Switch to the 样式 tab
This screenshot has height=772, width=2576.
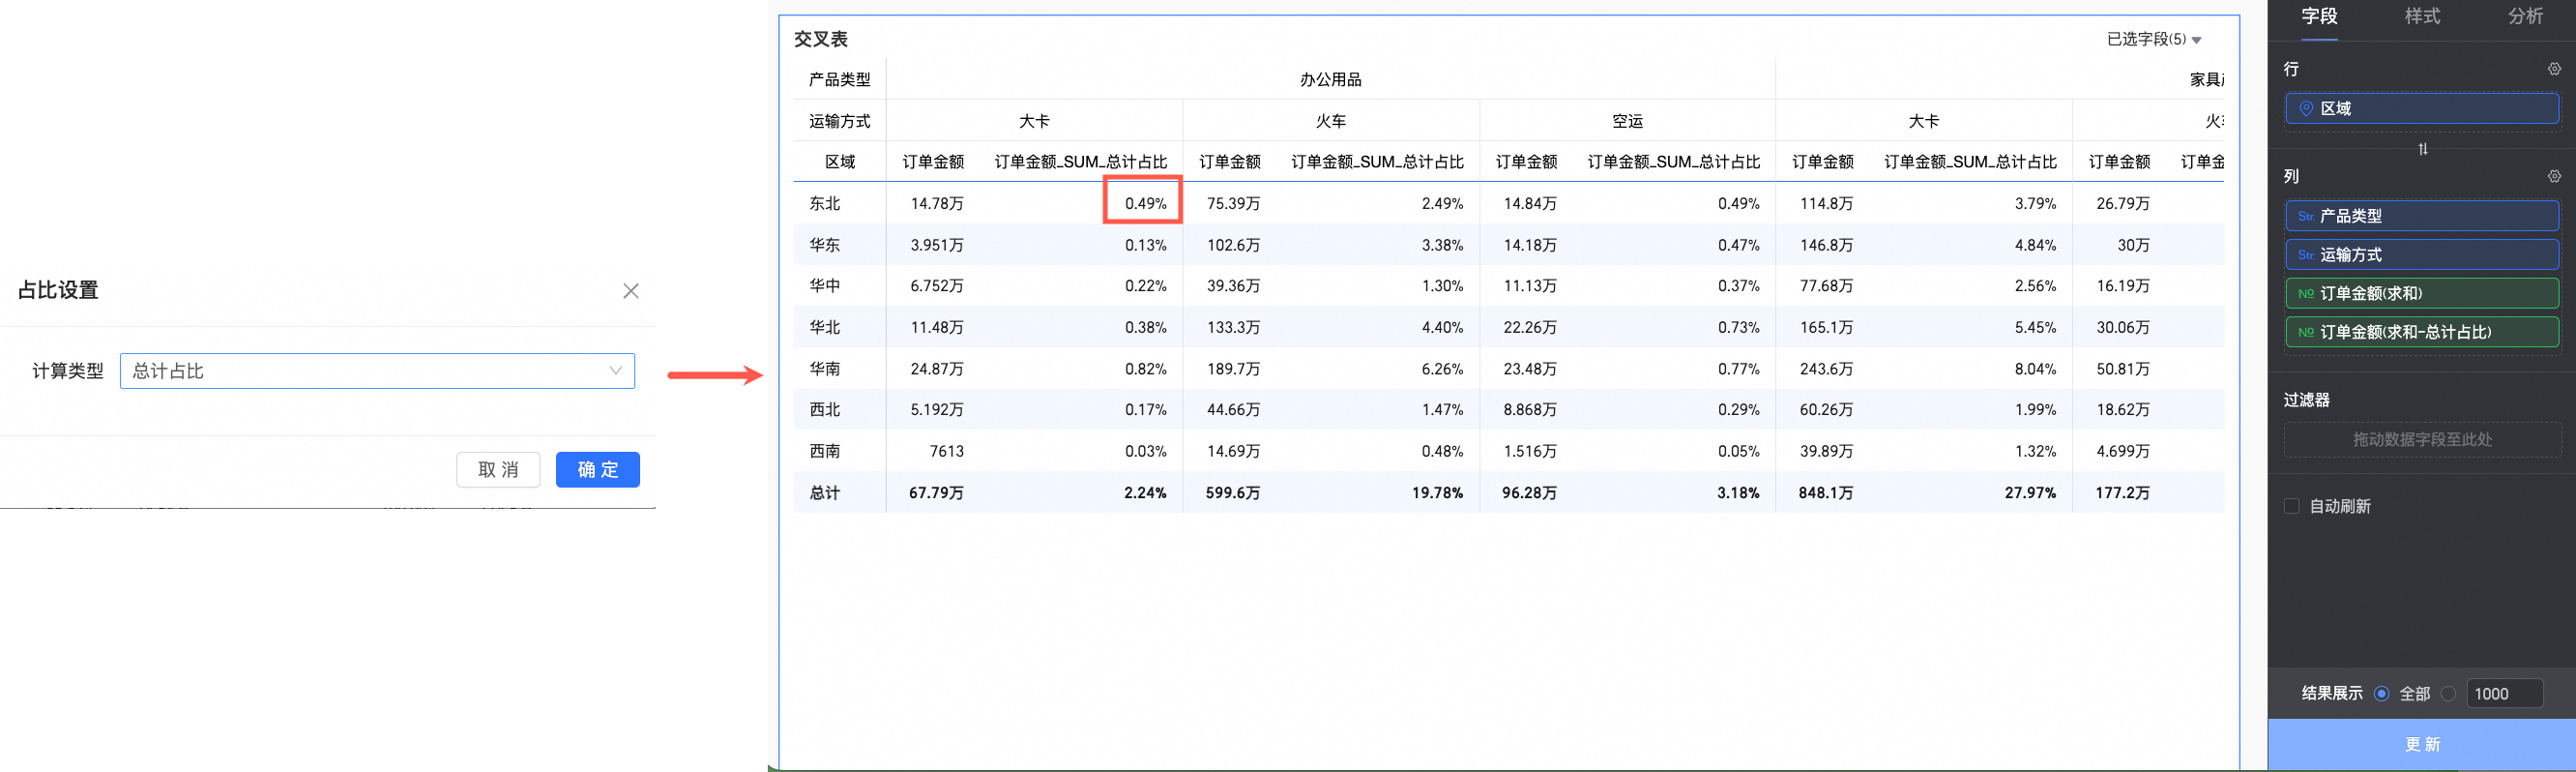coord(2422,16)
